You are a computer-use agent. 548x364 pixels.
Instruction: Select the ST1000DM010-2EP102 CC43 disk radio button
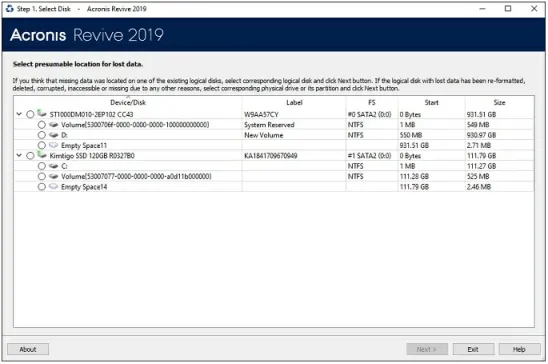tap(30, 114)
